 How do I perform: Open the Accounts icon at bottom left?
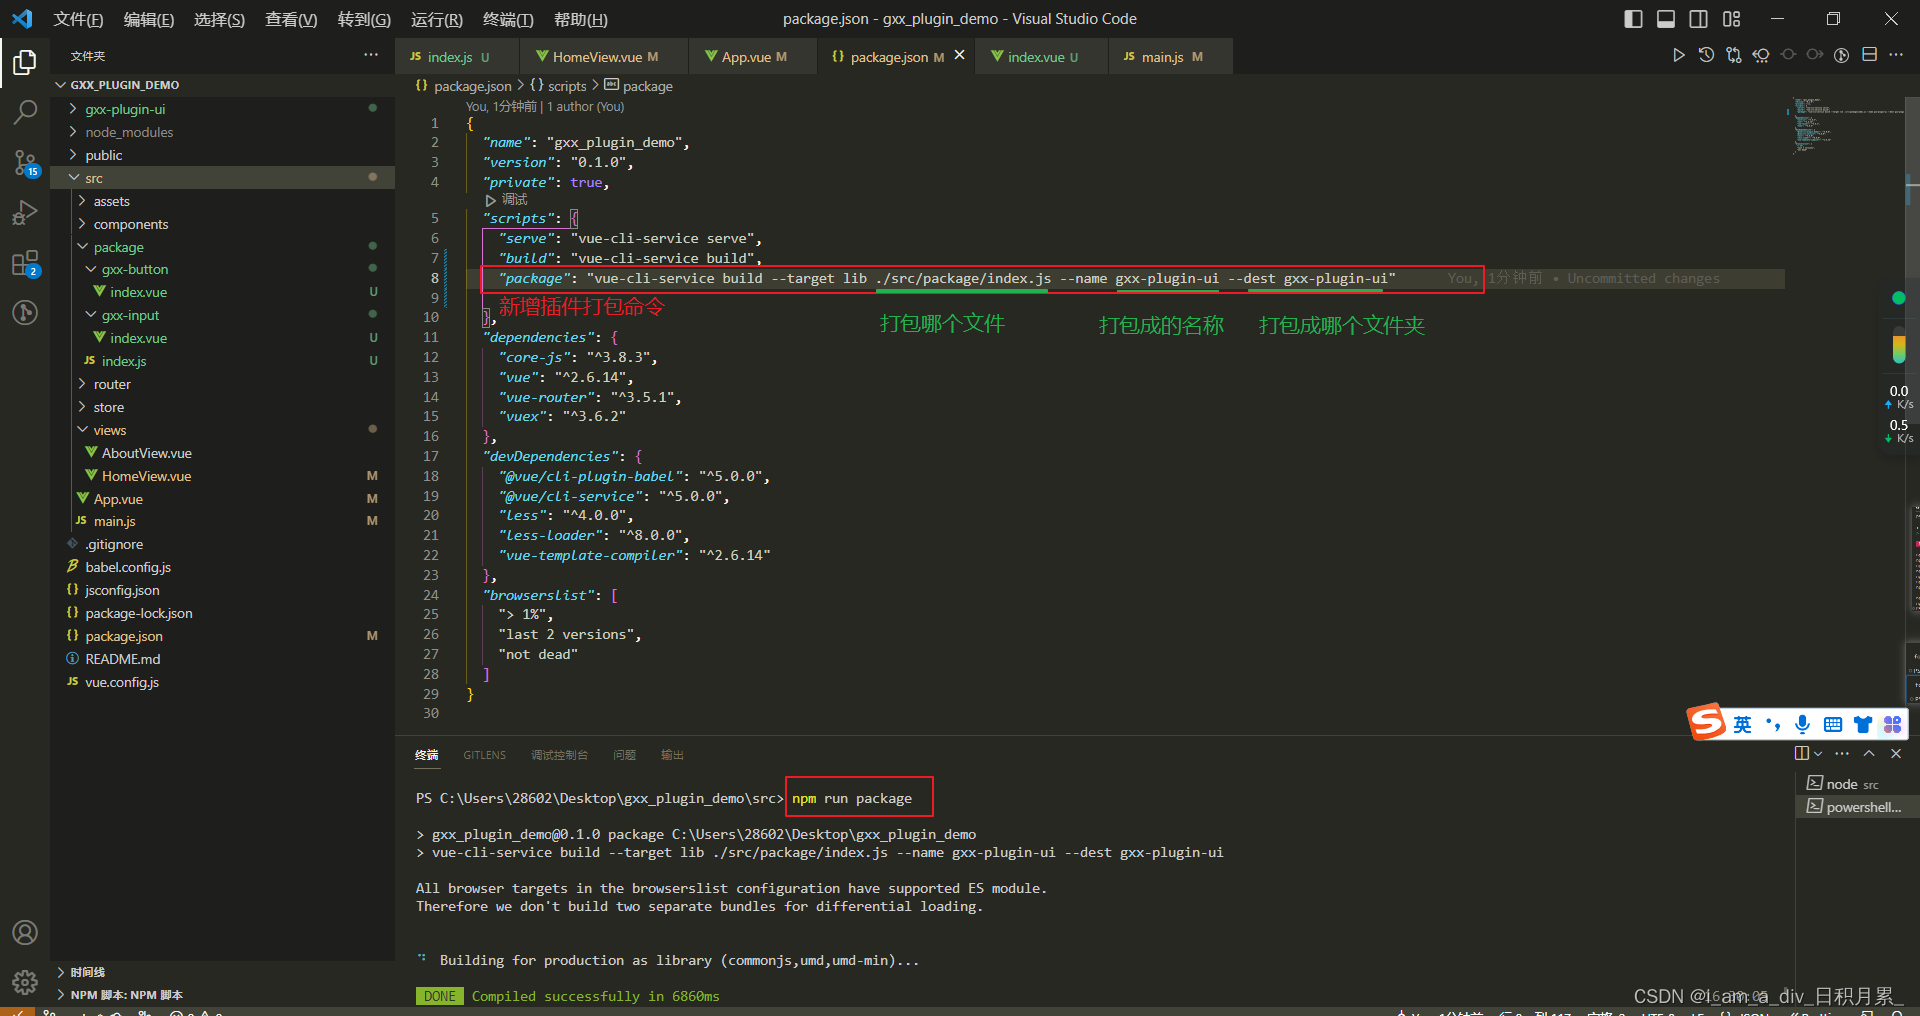[x=25, y=932]
